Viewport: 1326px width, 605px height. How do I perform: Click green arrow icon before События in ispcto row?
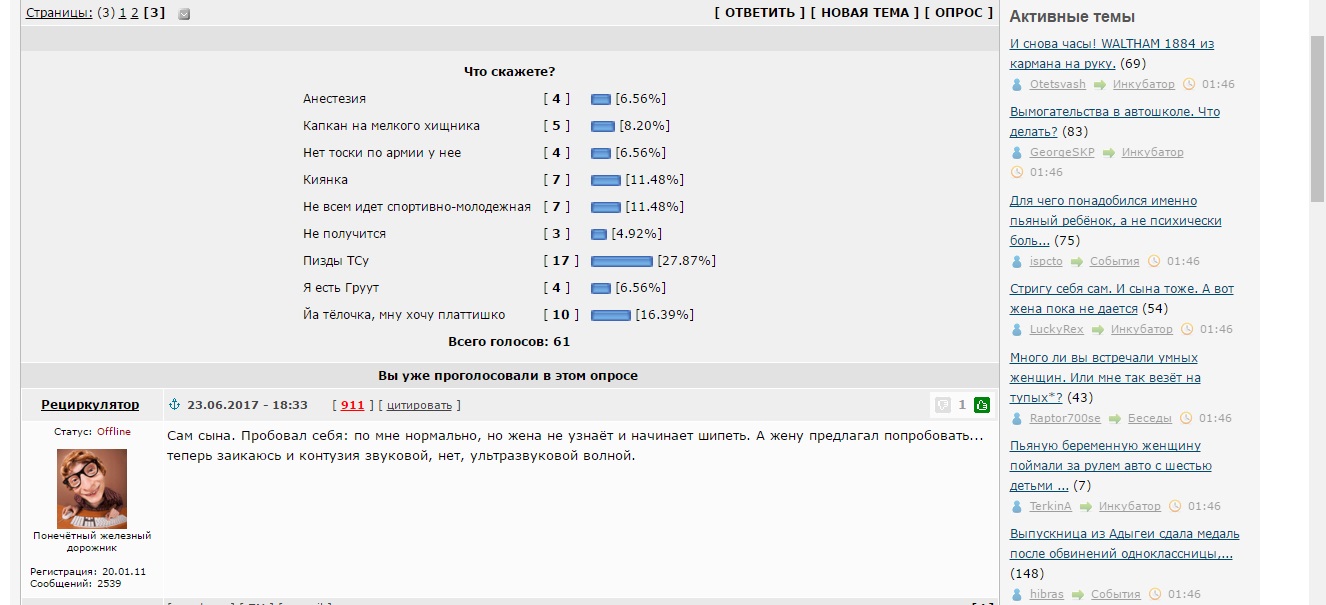pos(1077,262)
